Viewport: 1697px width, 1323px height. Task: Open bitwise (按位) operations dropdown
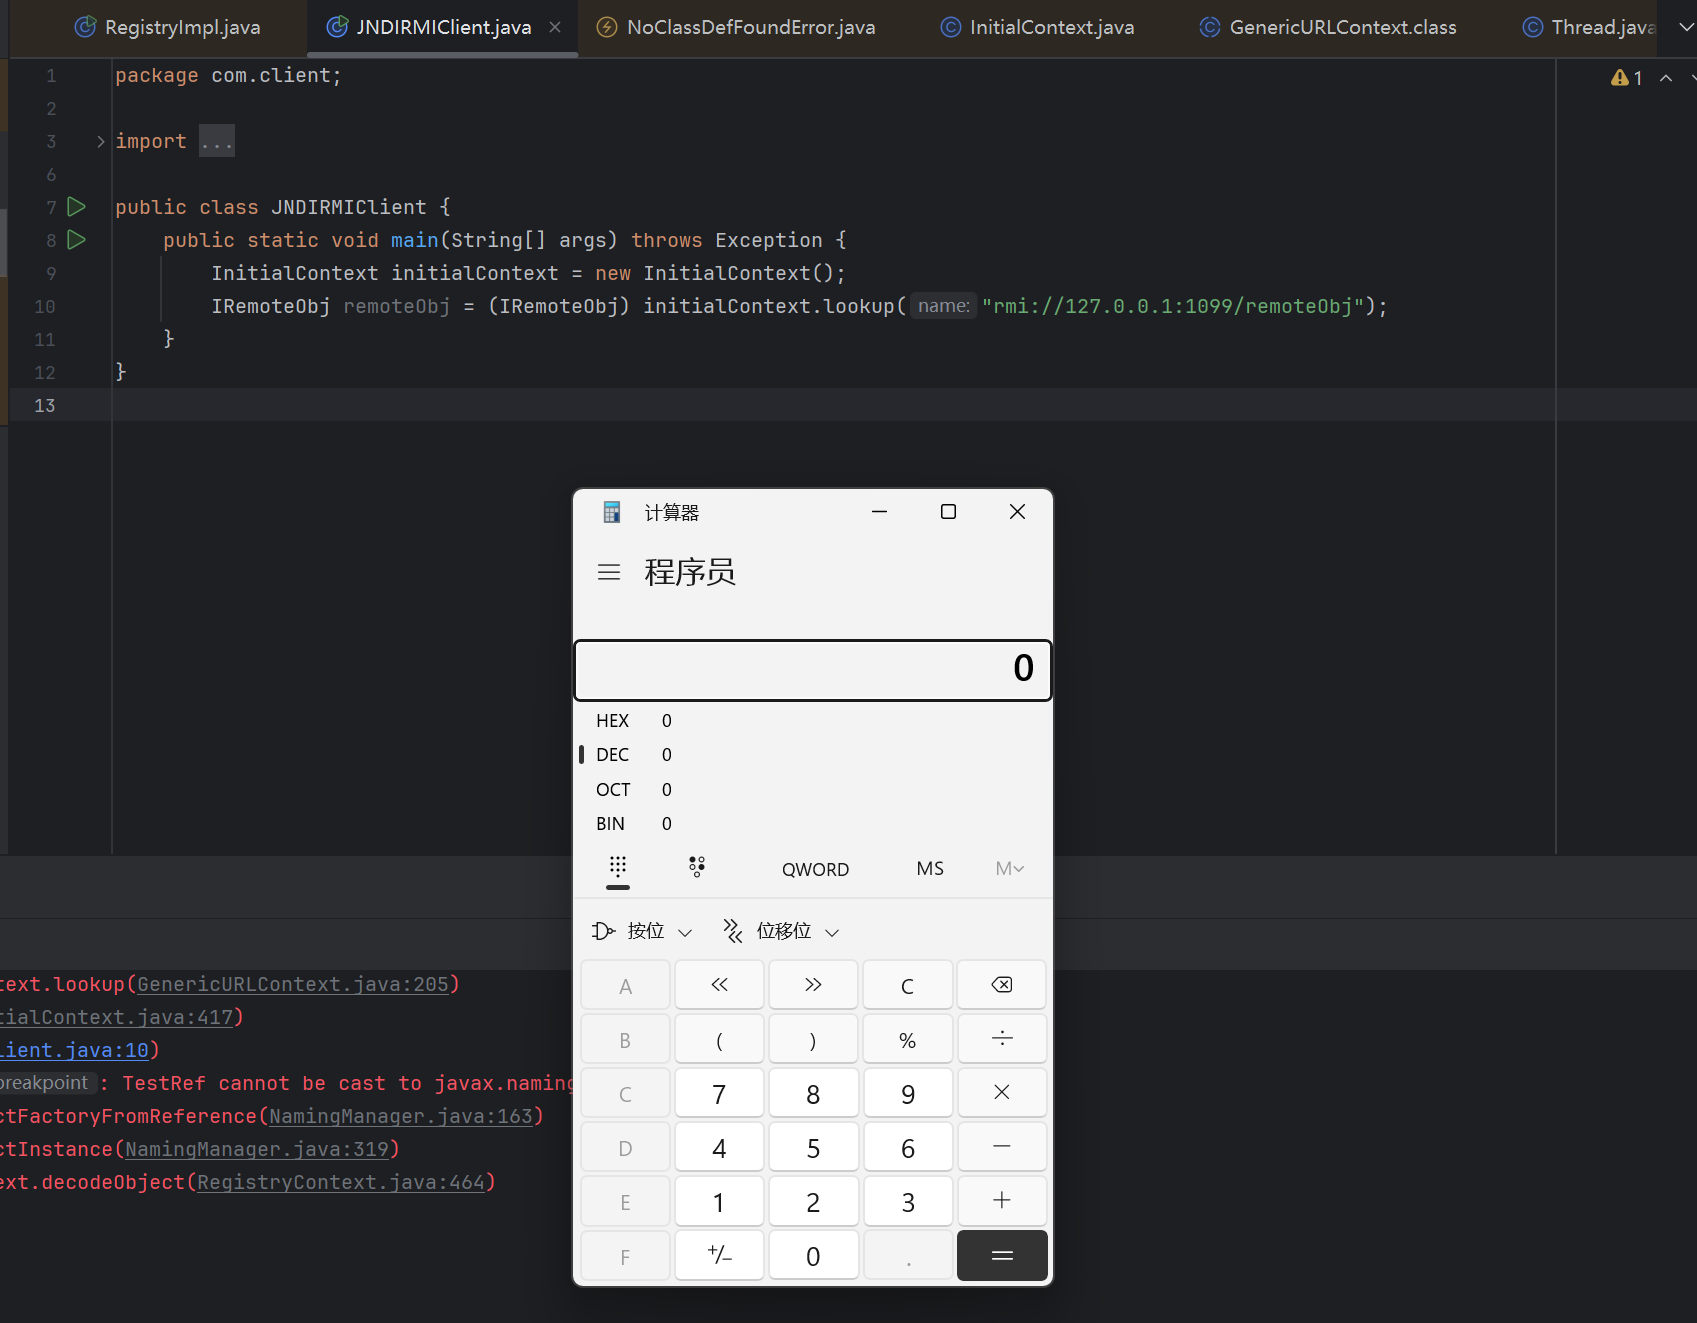click(x=642, y=931)
